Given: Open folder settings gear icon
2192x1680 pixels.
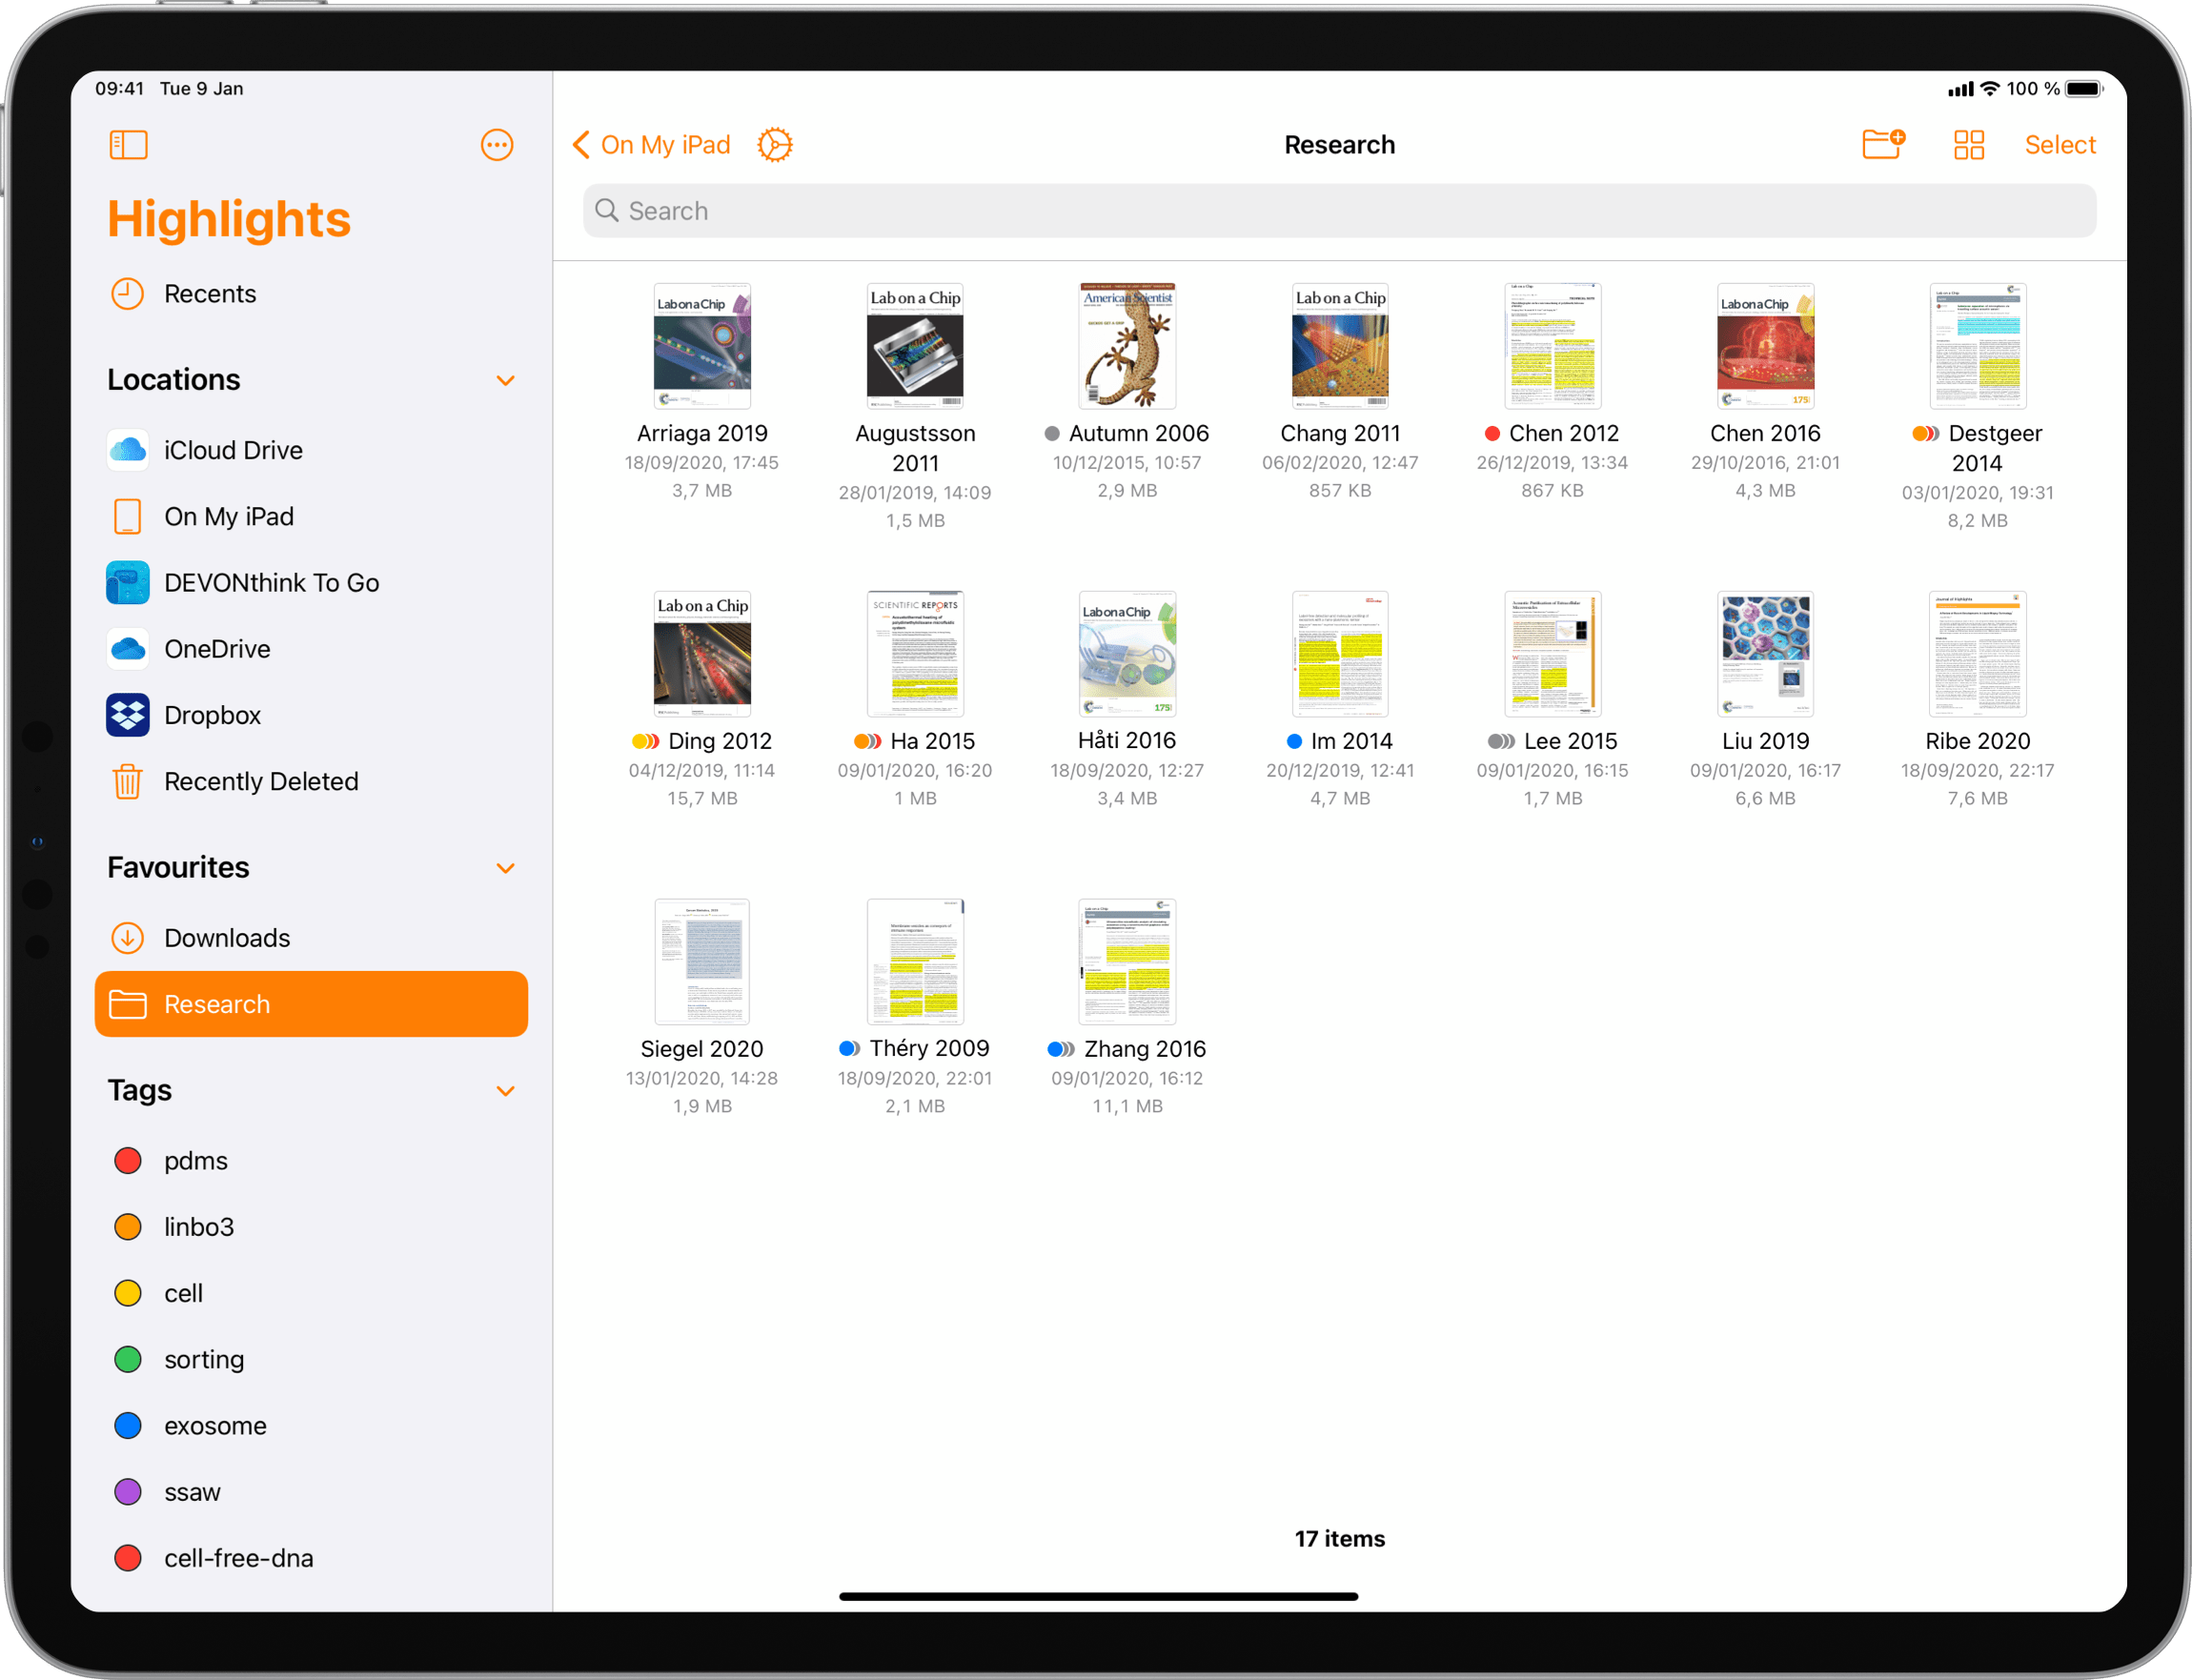Looking at the screenshot, I should [x=771, y=145].
